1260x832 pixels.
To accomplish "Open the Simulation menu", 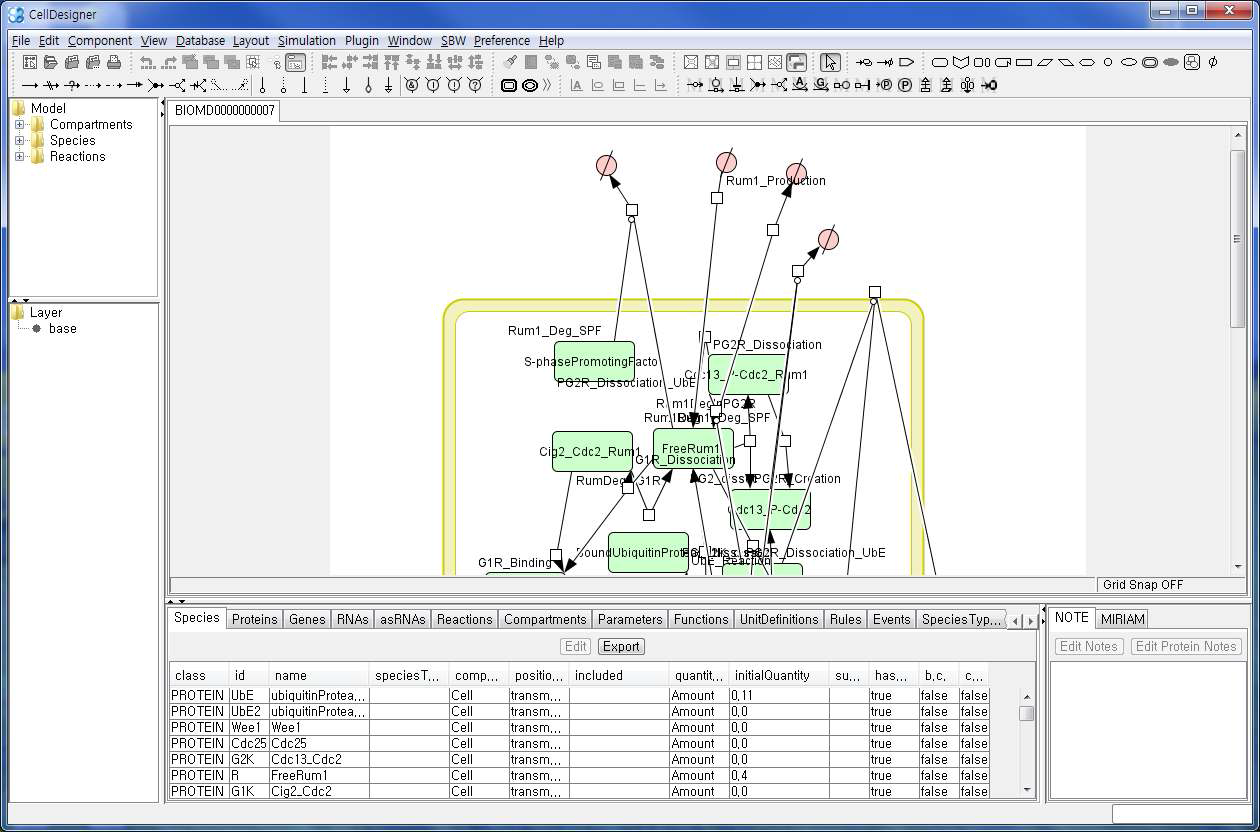I will coord(306,41).
